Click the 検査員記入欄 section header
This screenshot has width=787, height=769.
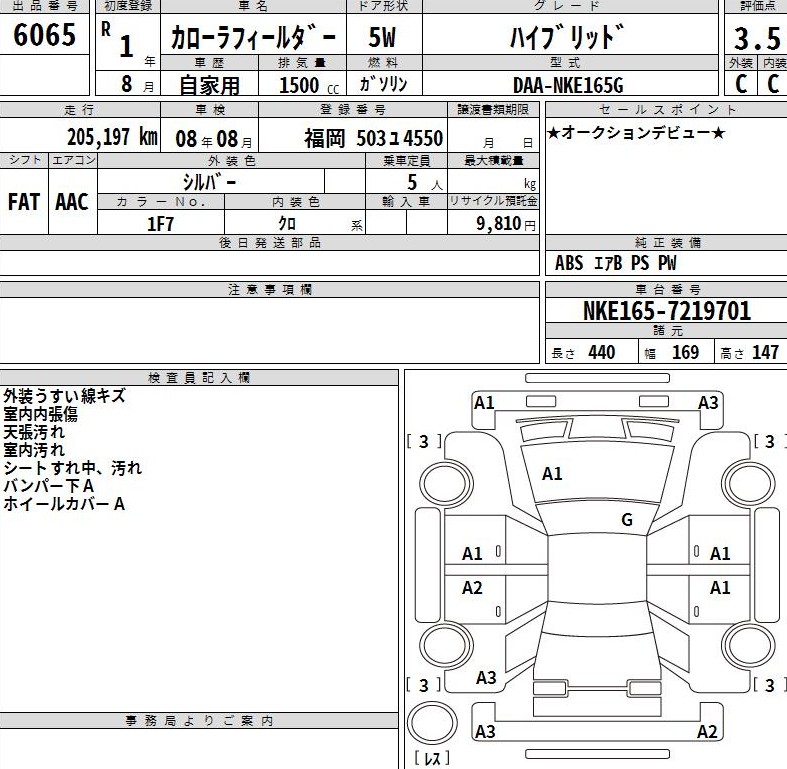click(x=199, y=378)
